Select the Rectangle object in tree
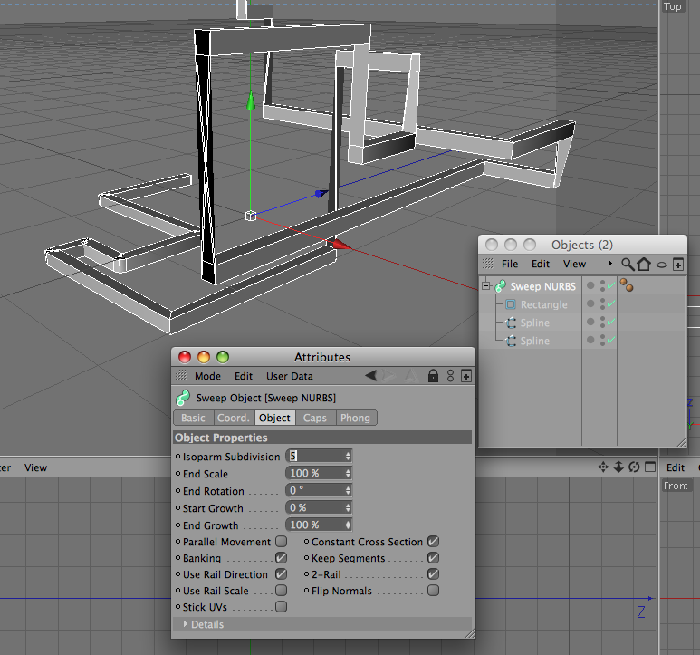The image size is (700, 655). [544, 305]
